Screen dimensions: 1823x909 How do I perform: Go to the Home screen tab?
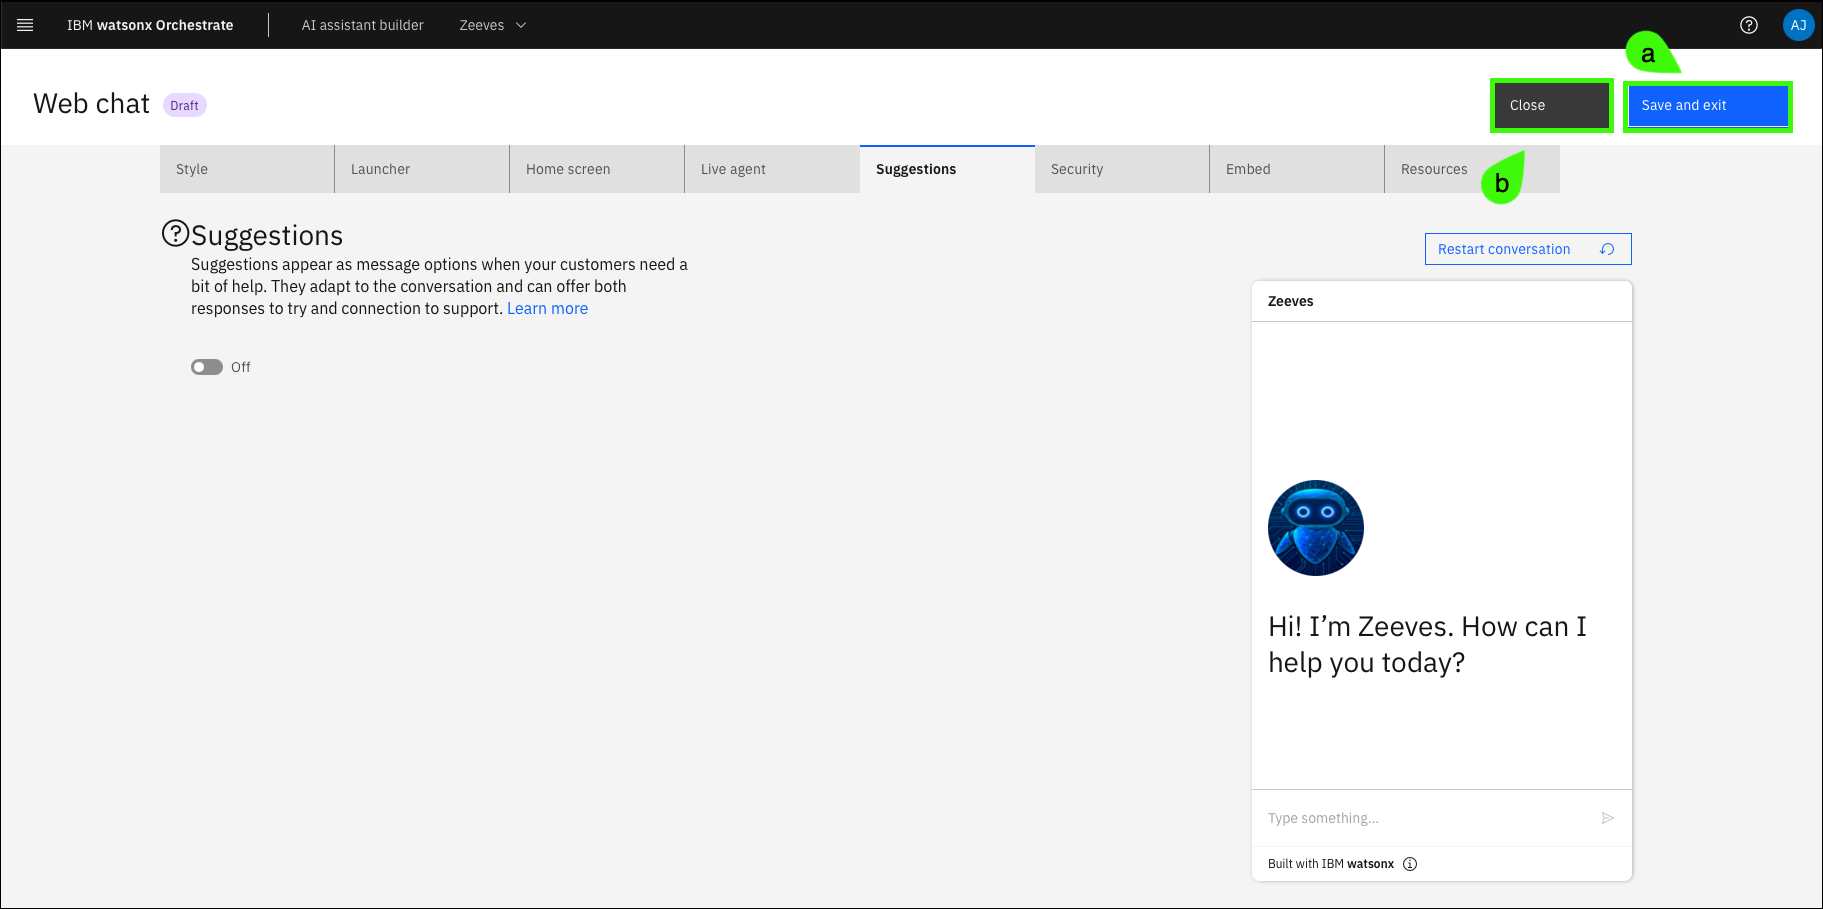coord(596,169)
